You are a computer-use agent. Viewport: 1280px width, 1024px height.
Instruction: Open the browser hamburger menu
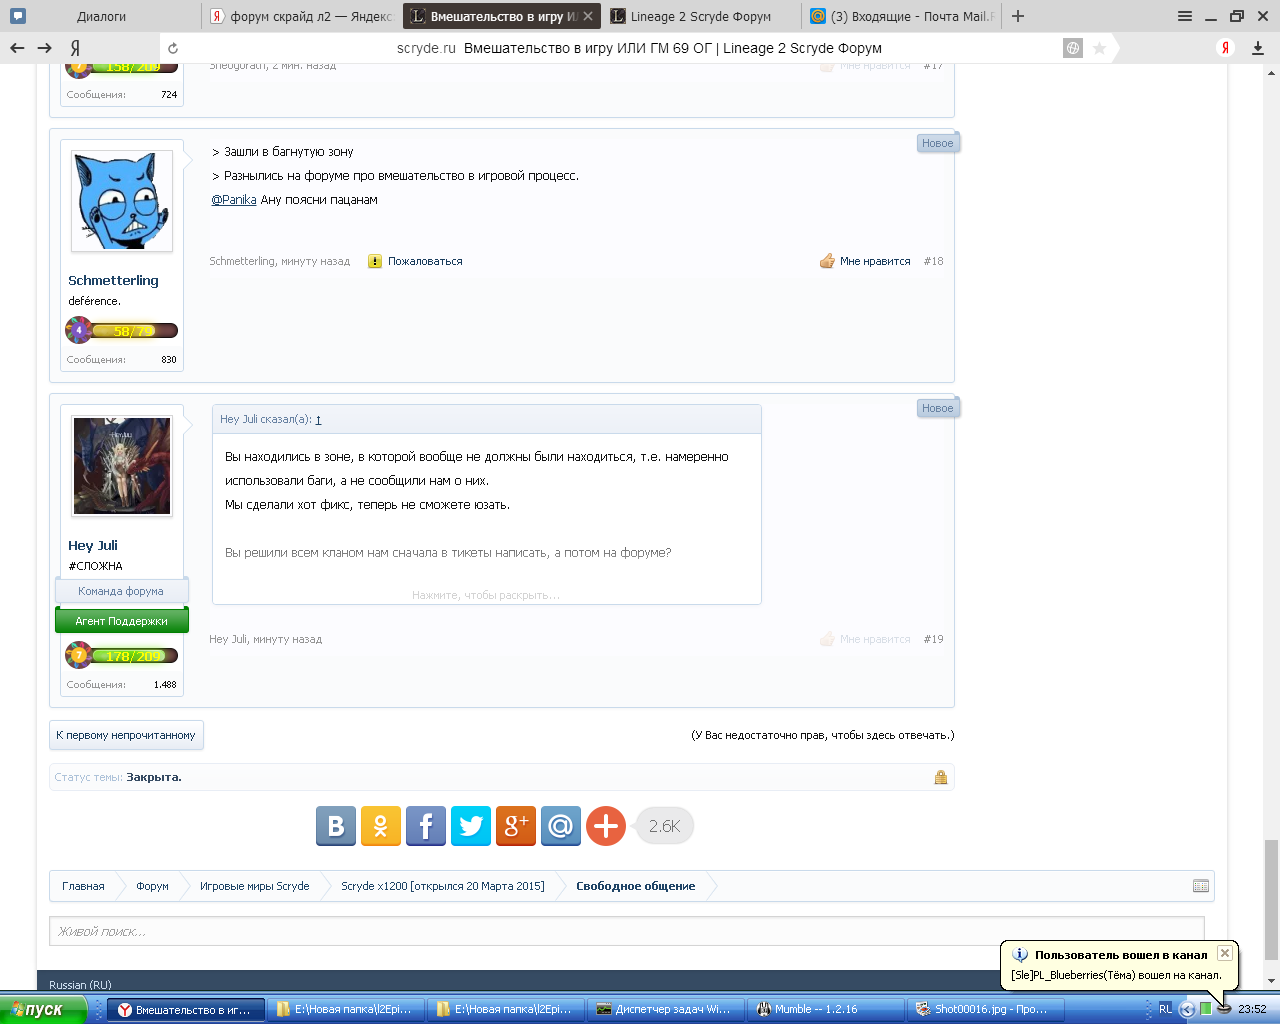click(1185, 16)
